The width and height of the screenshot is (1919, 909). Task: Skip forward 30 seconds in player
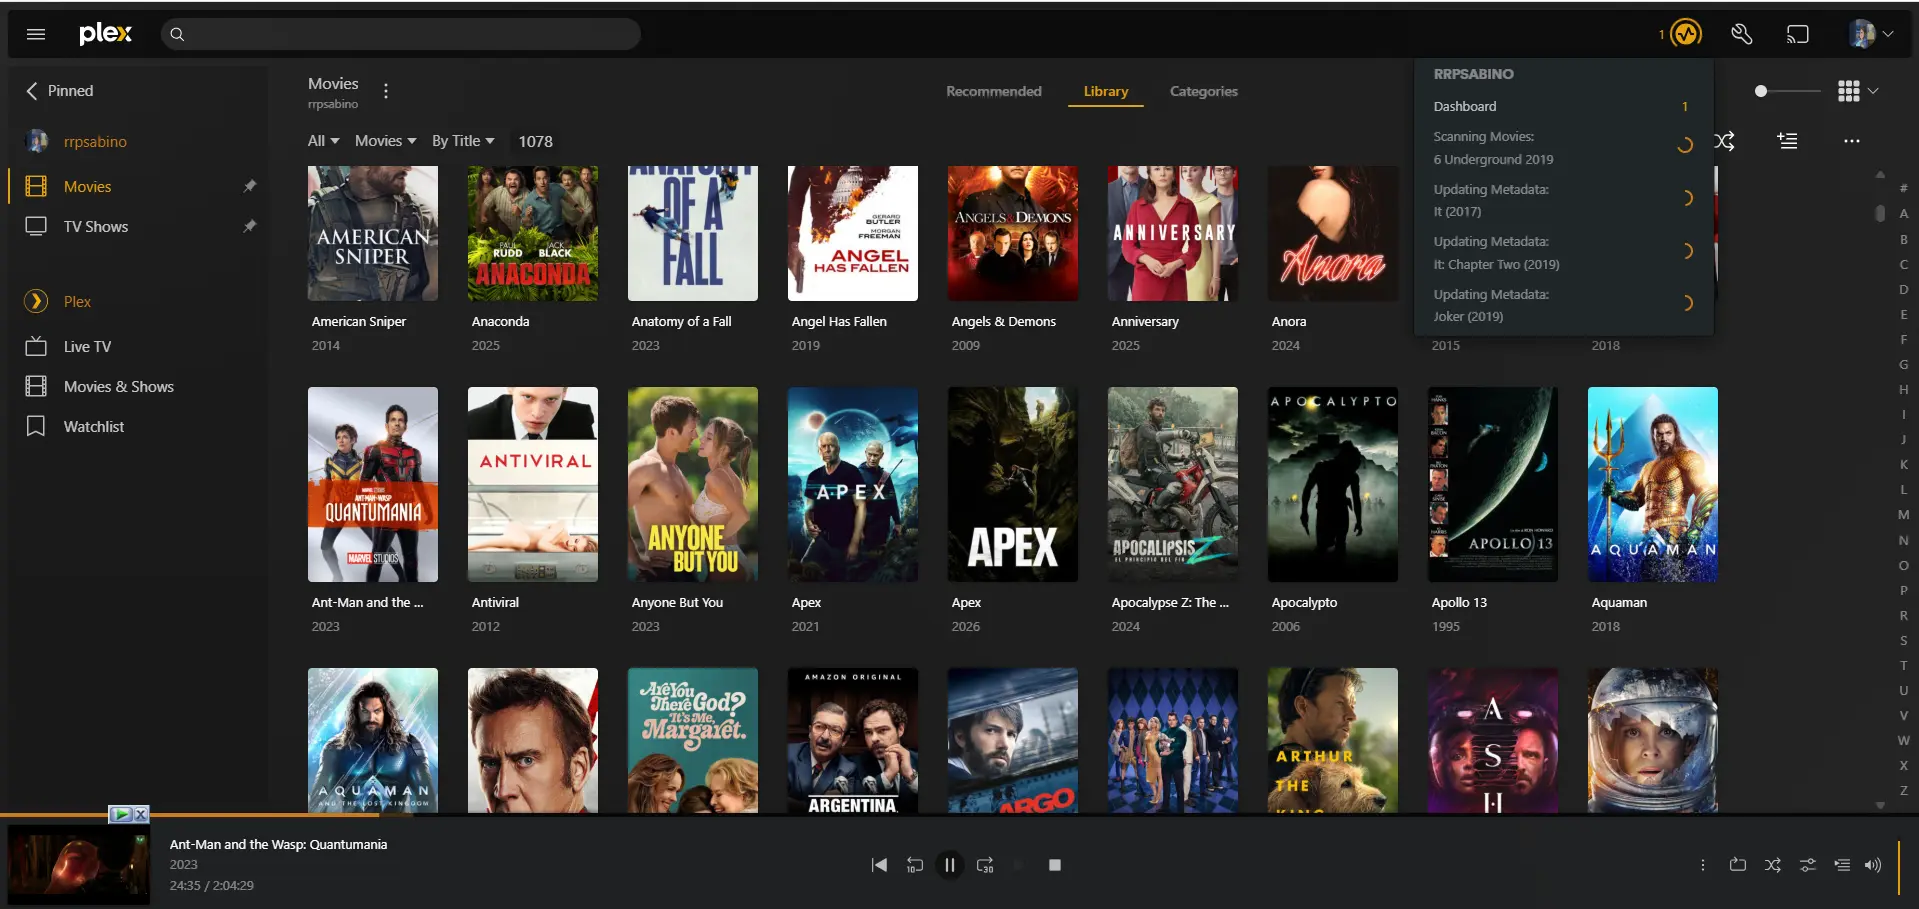(985, 865)
